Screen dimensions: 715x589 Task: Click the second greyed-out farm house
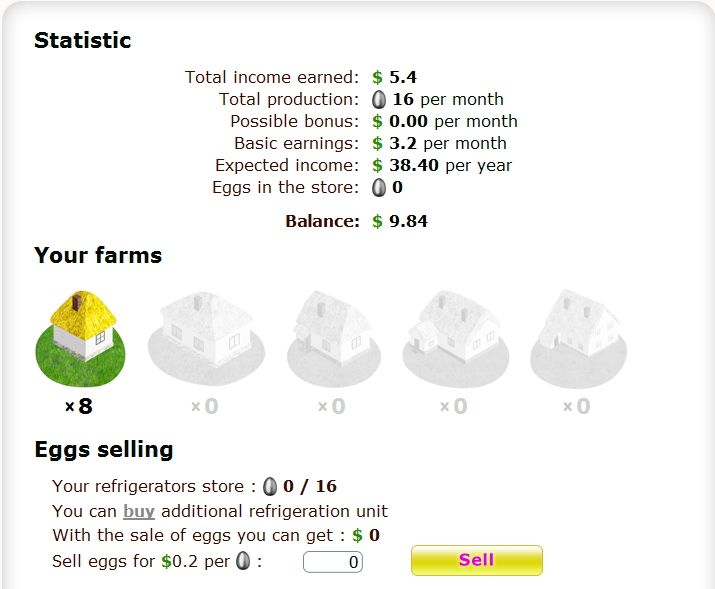click(x=206, y=339)
